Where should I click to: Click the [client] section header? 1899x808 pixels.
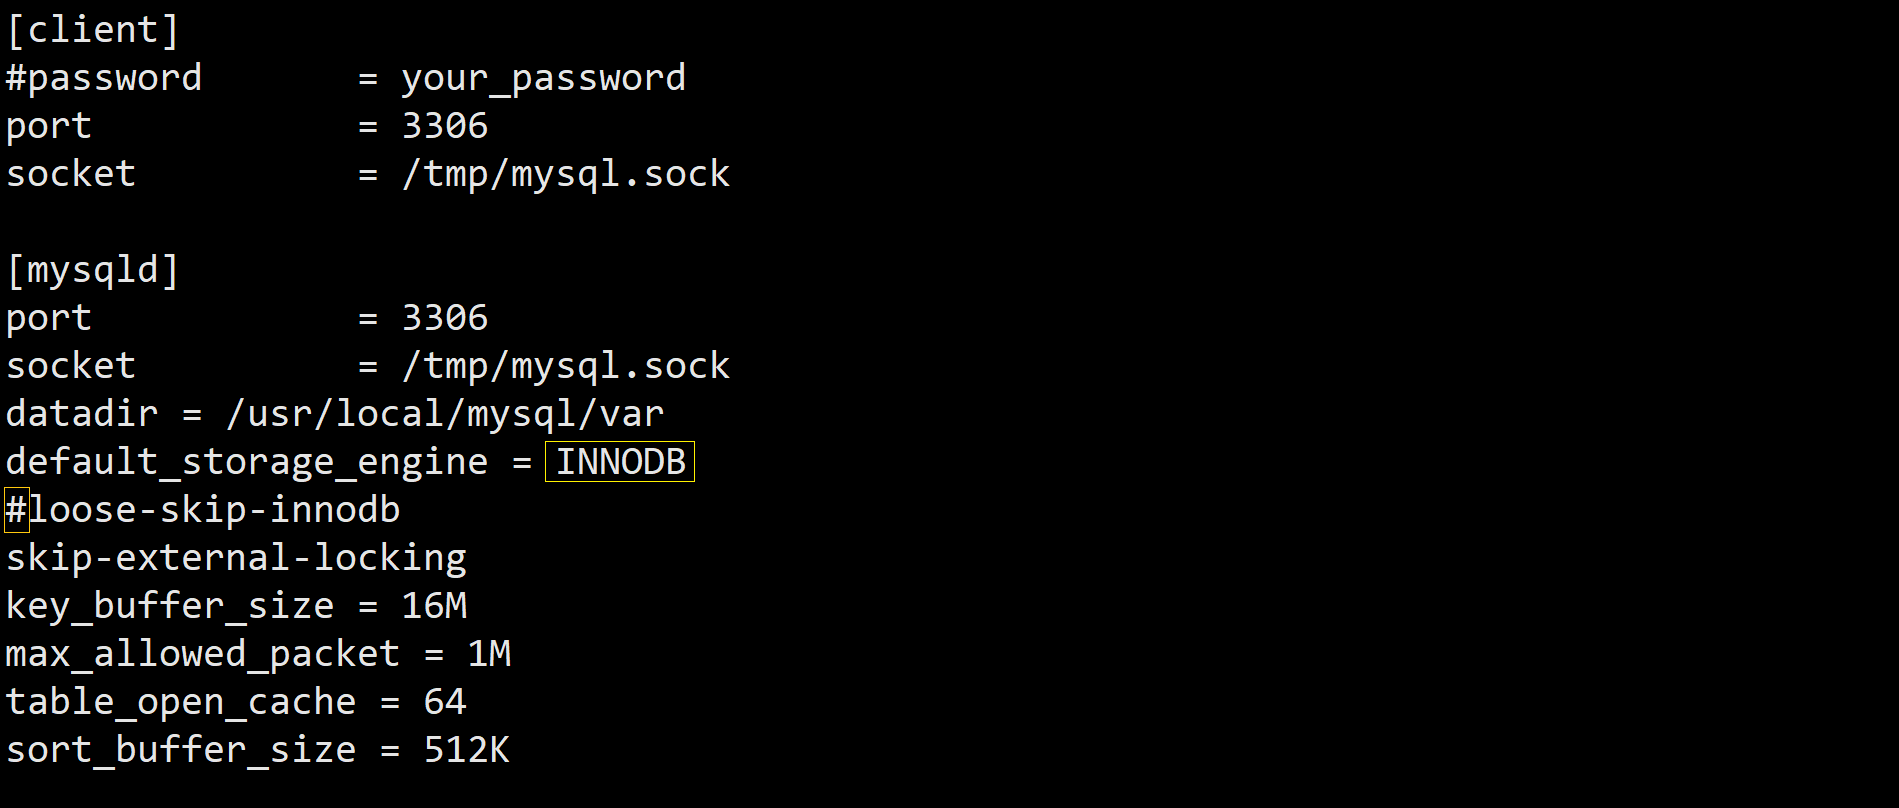pos(93,30)
